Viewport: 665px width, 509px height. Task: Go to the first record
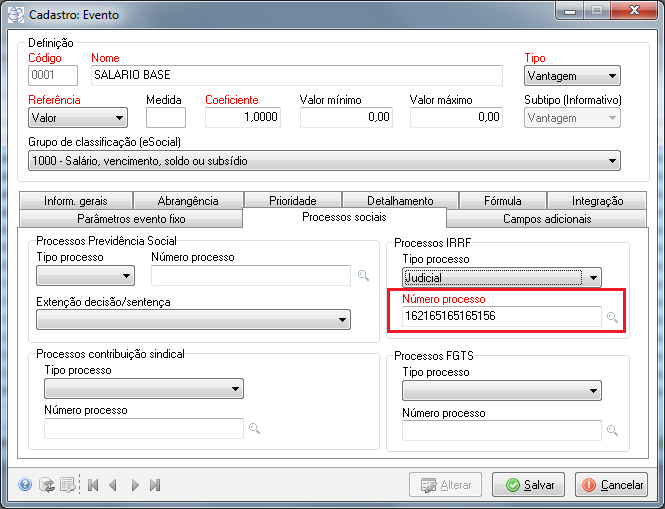pyautogui.click(x=93, y=485)
